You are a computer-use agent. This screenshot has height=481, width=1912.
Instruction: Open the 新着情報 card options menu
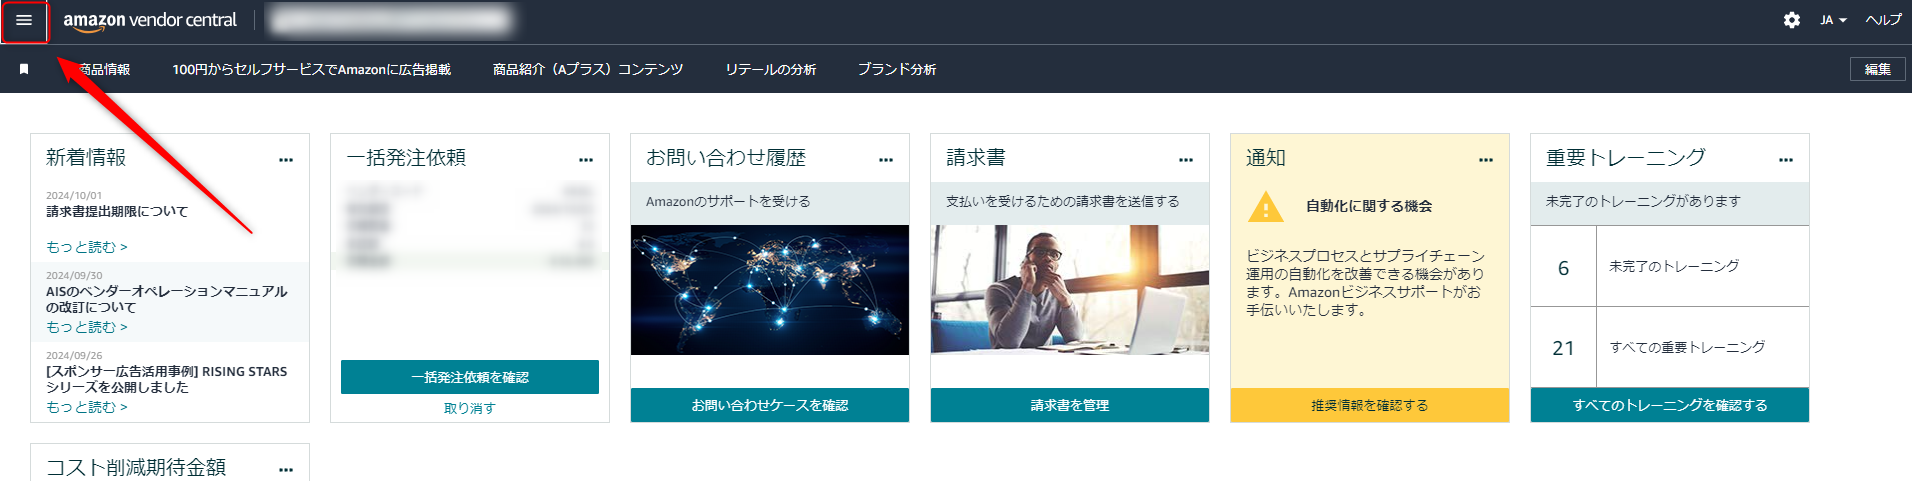coord(286,160)
